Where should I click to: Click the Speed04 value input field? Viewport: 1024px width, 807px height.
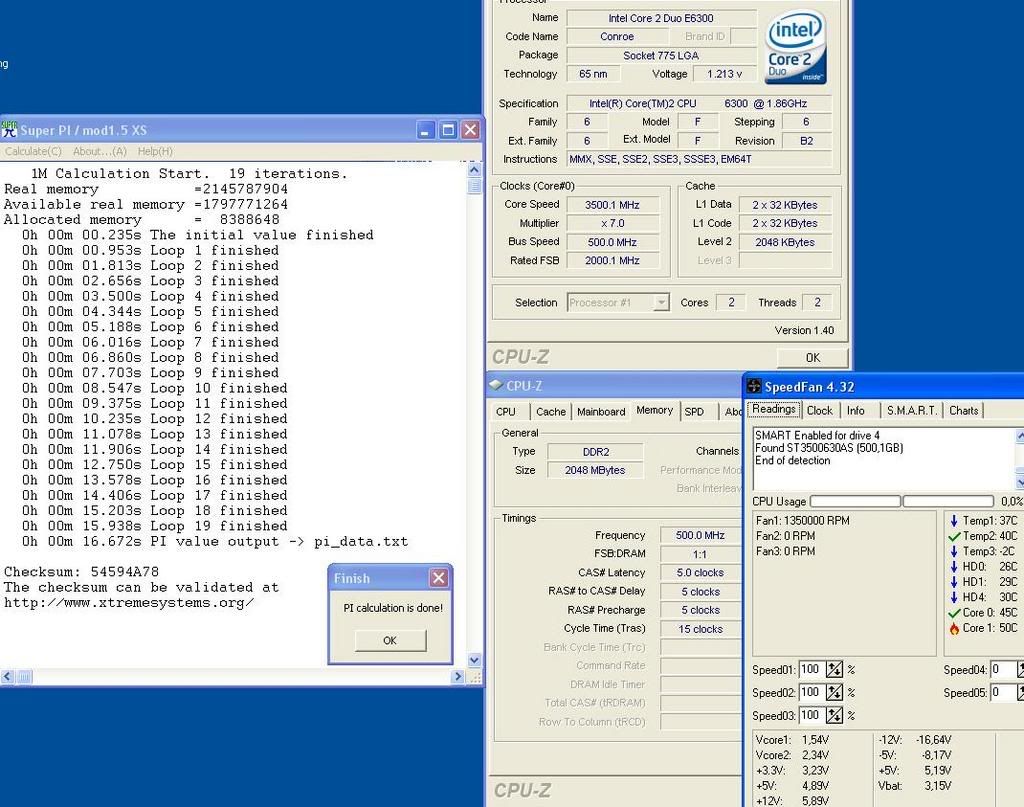click(1003, 669)
